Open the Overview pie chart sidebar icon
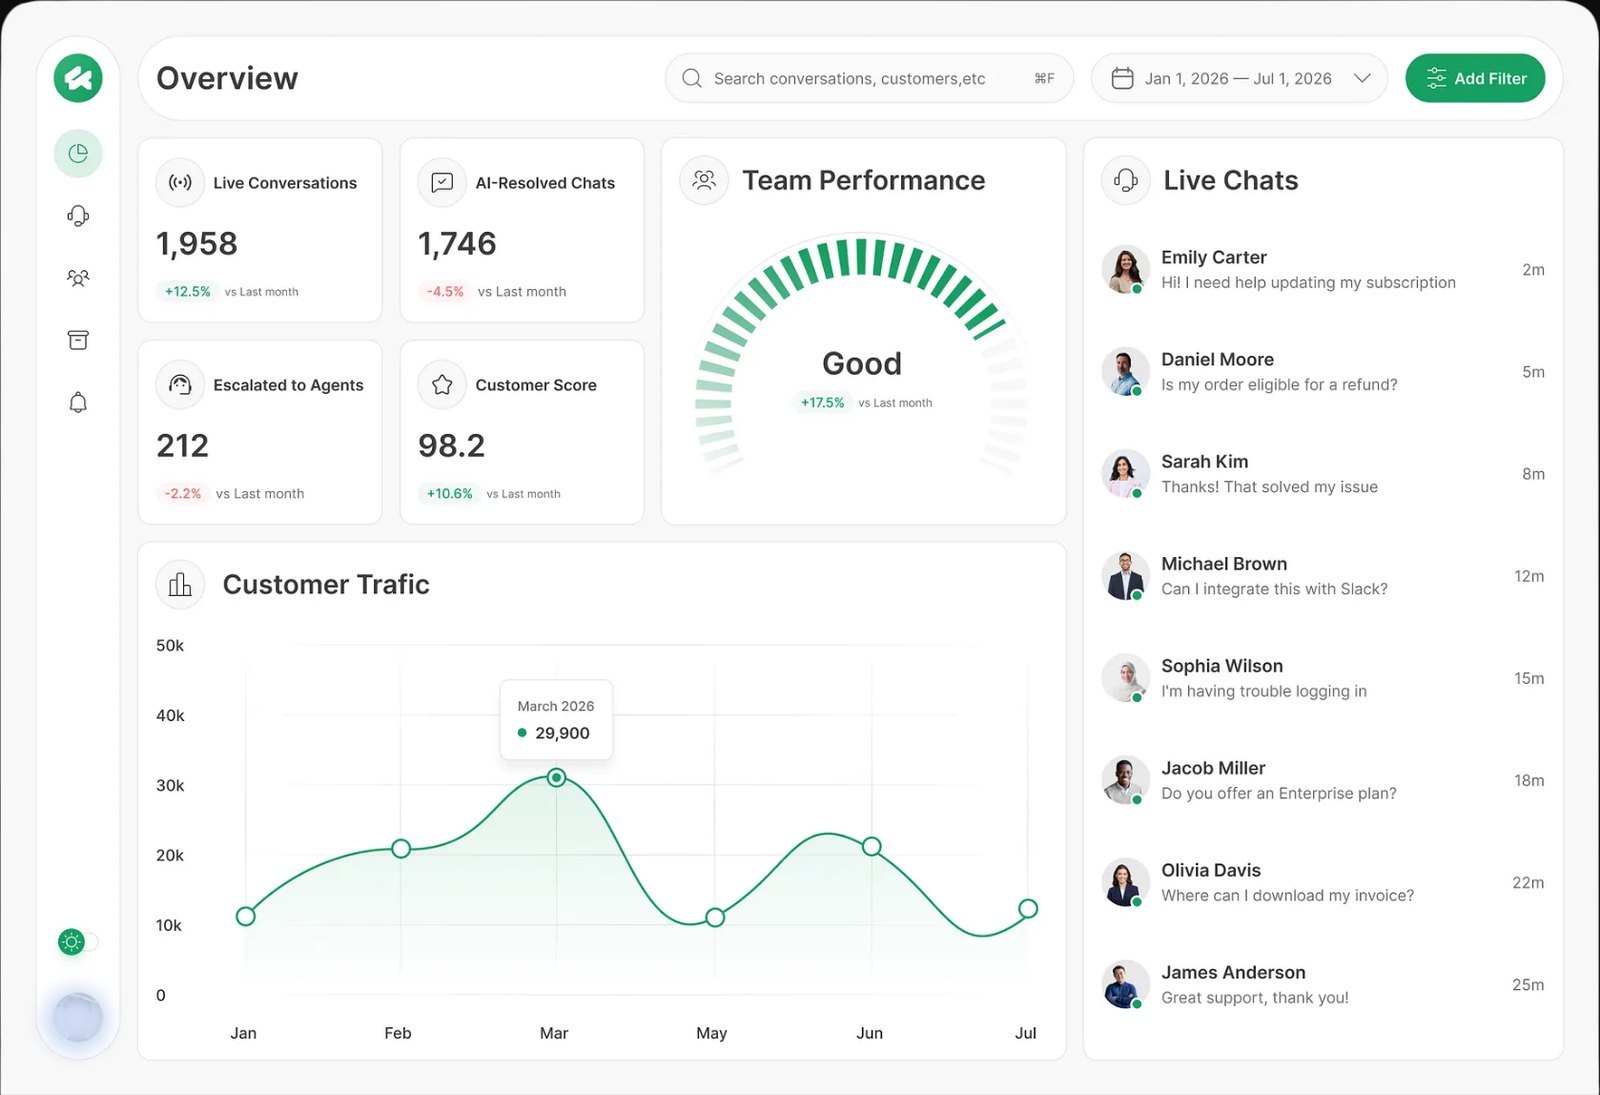 (78, 153)
